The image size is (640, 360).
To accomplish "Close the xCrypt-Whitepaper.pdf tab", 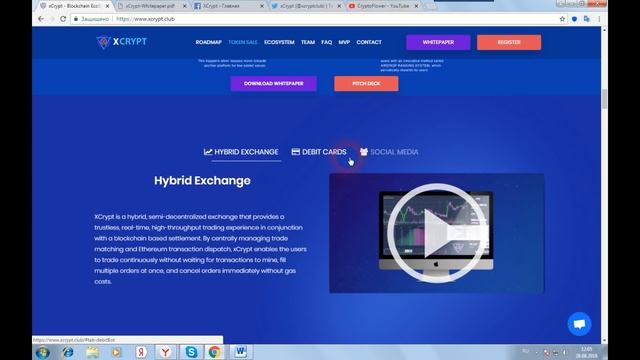I will click(x=184, y=6).
